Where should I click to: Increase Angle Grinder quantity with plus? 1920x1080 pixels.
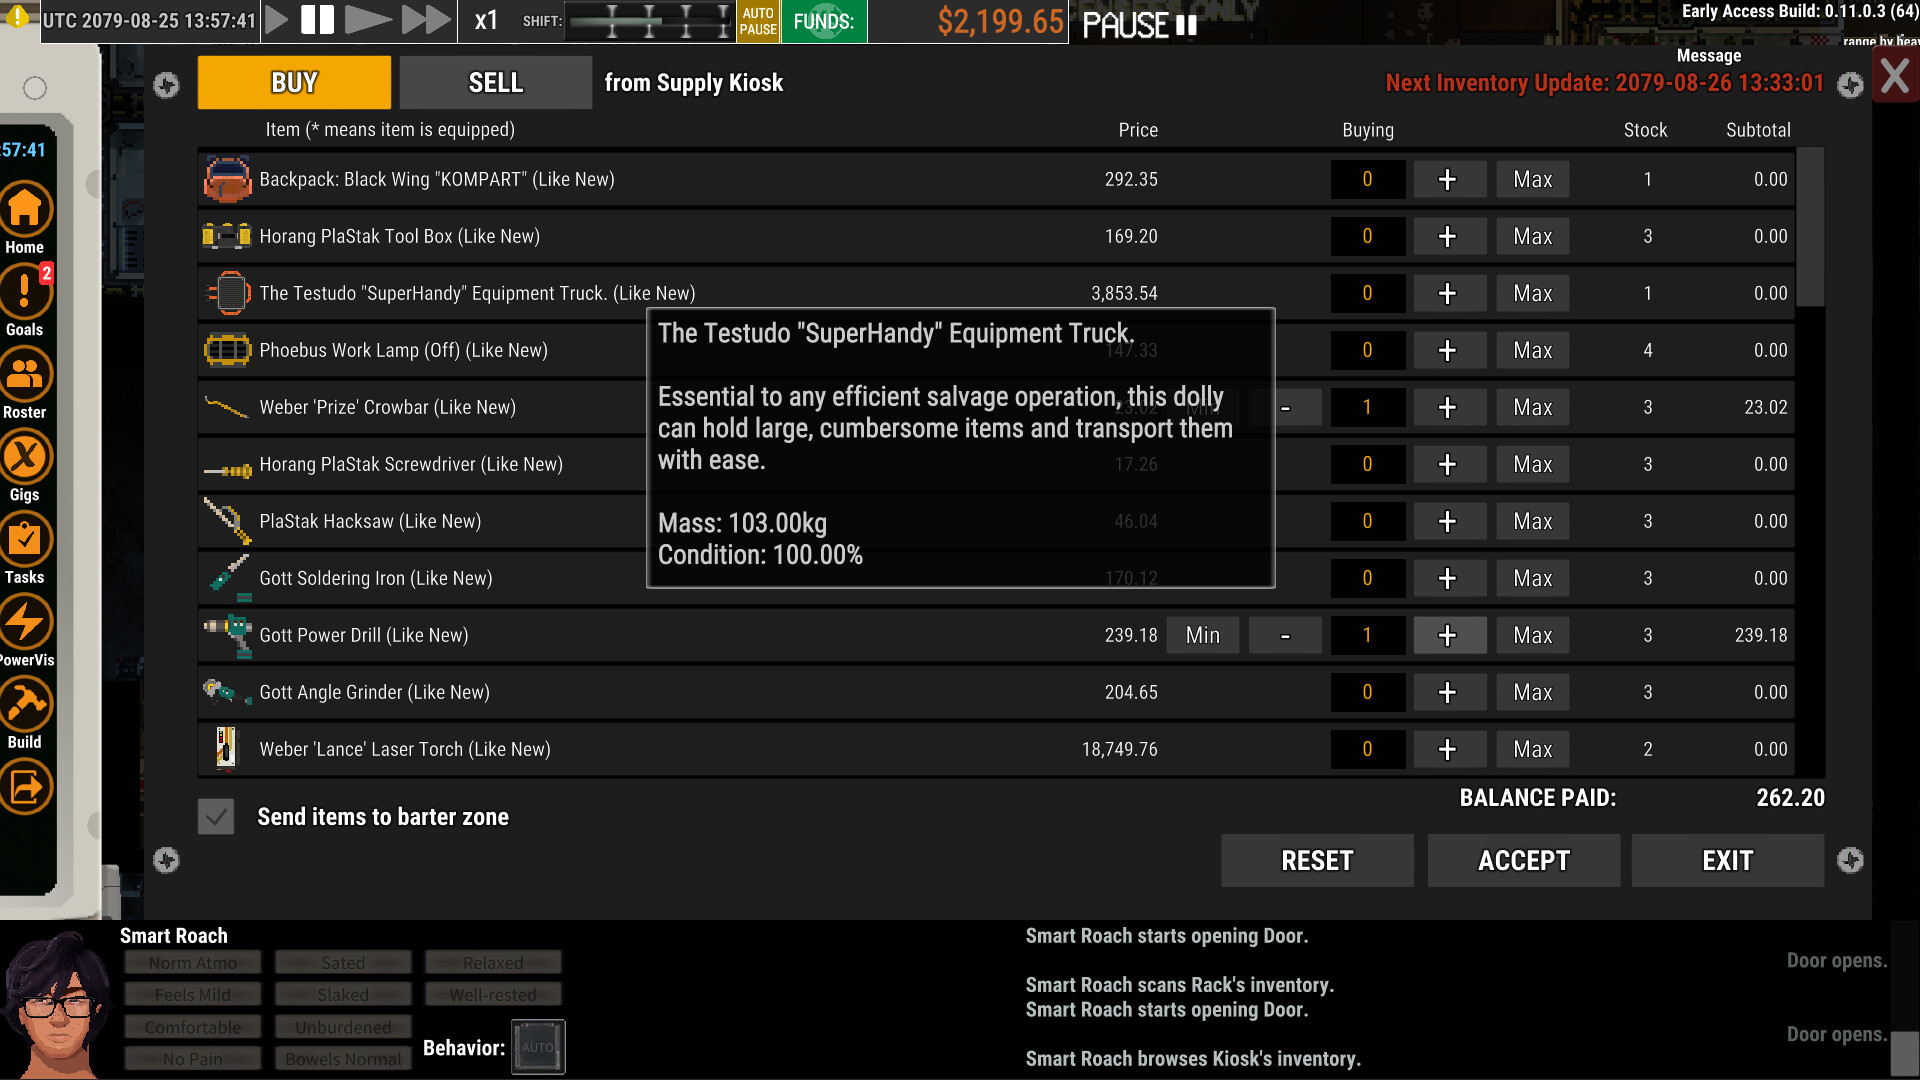click(x=1449, y=693)
